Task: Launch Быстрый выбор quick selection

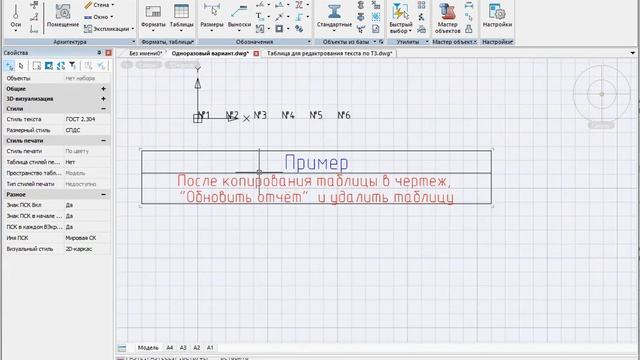Action: [x=400, y=18]
